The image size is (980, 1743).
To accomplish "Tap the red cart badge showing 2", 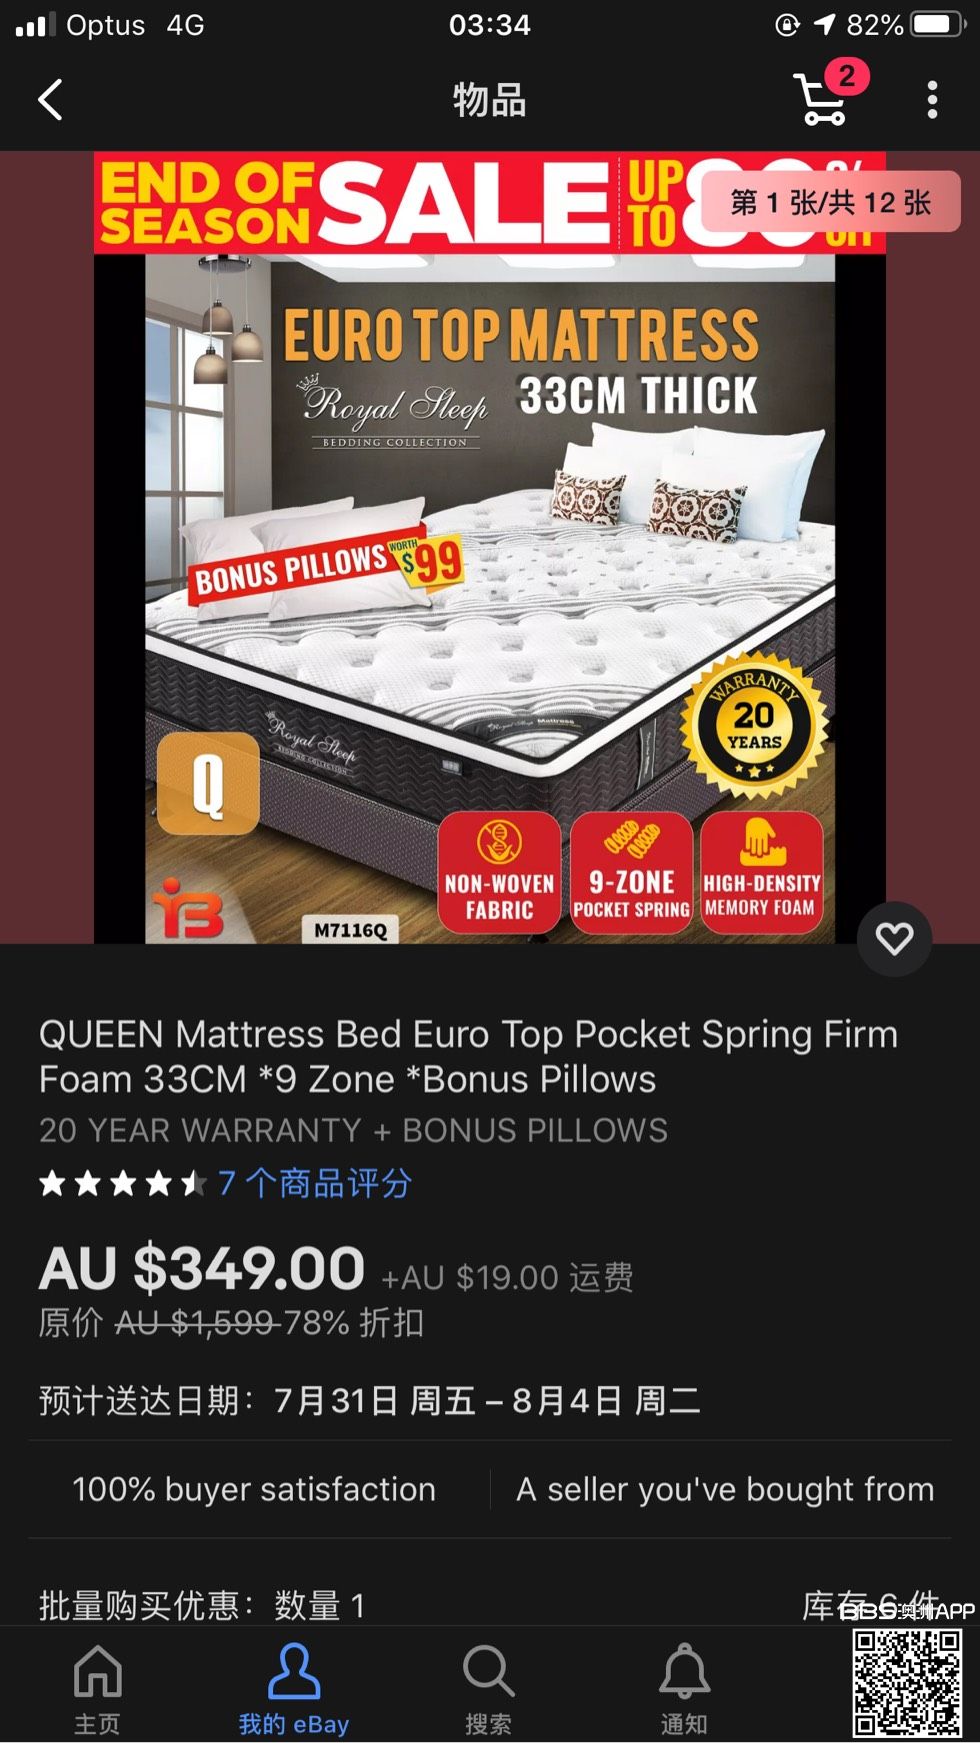I will [x=847, y=76].
